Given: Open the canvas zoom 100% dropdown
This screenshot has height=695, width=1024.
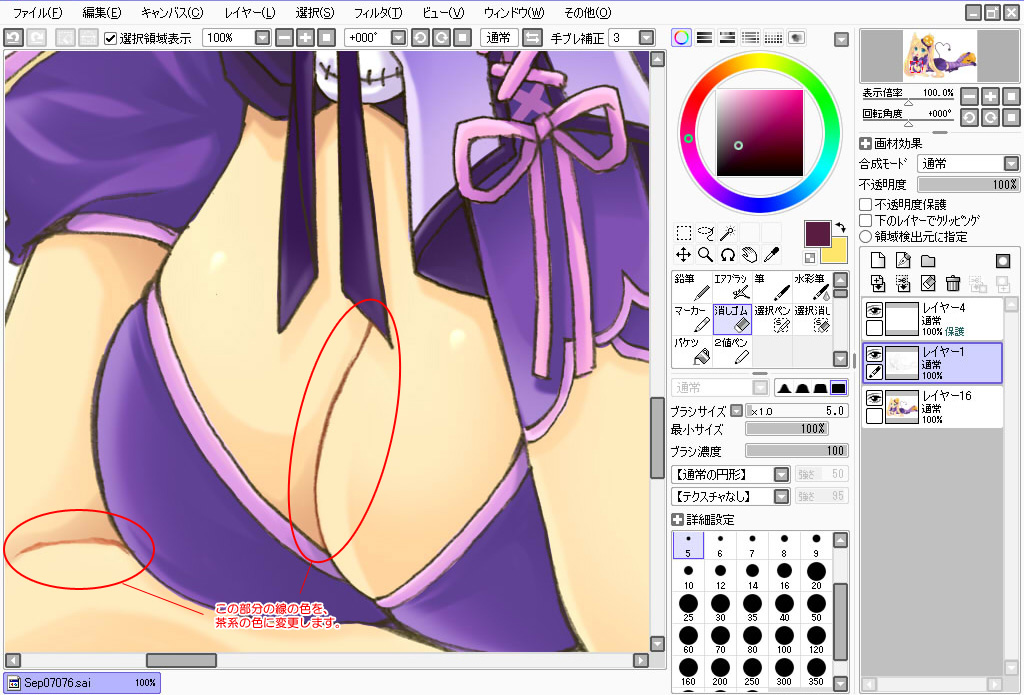Looking at the screenshot, I should tap(263, 38).
